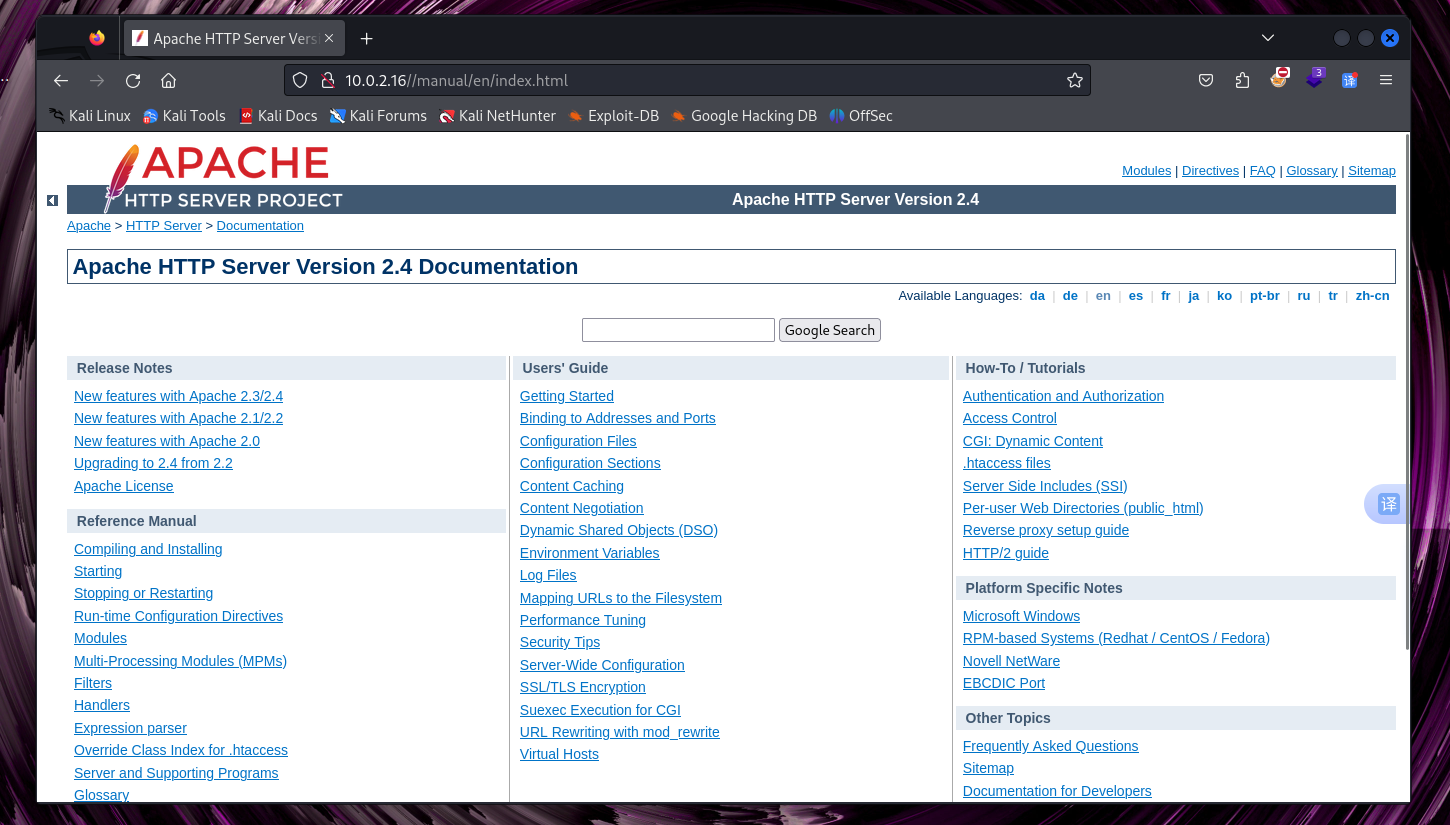Open the Exploit-DB bookmark
Image resolution: width=1450 pixels, height=825 pixels.
(613, 116)
